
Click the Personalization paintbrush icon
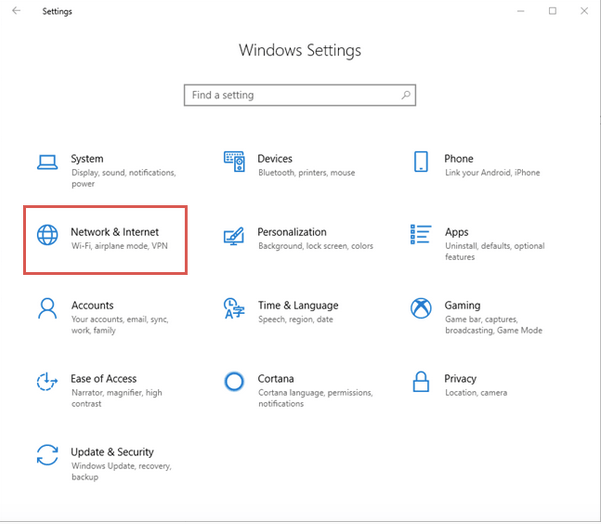coord(234,236)
